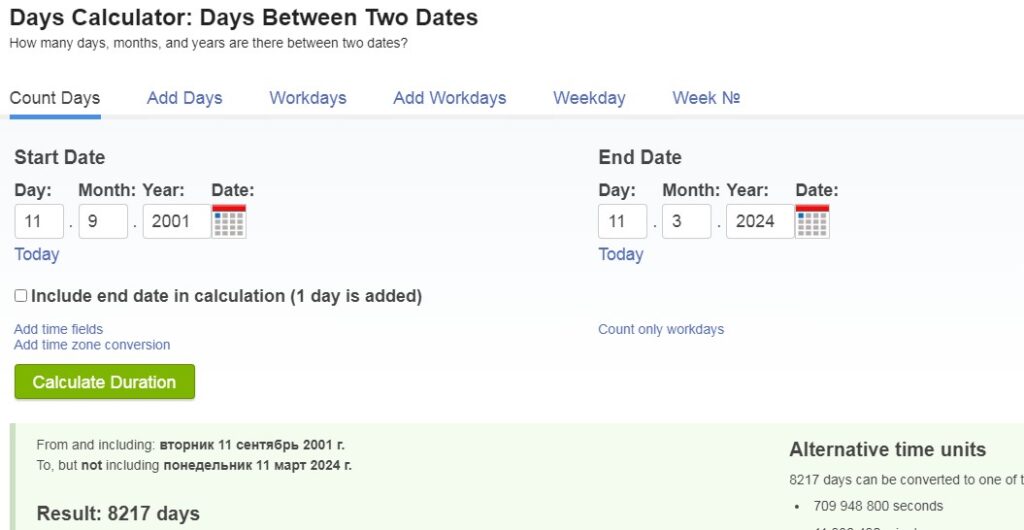This screenshot has height=530, width=1024.
Task: Focus the Start Date day field
Action: pos(39,221)
